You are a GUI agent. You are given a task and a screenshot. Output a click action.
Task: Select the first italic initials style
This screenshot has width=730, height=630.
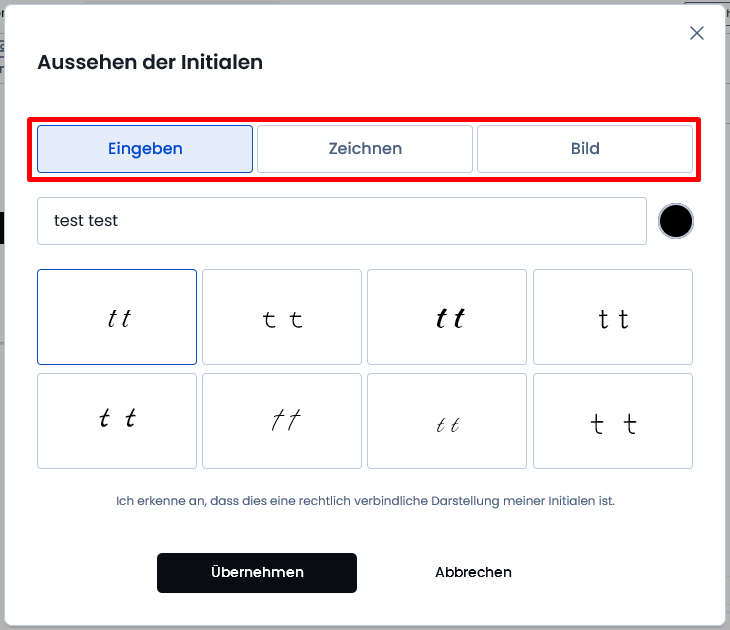(117, 317)
